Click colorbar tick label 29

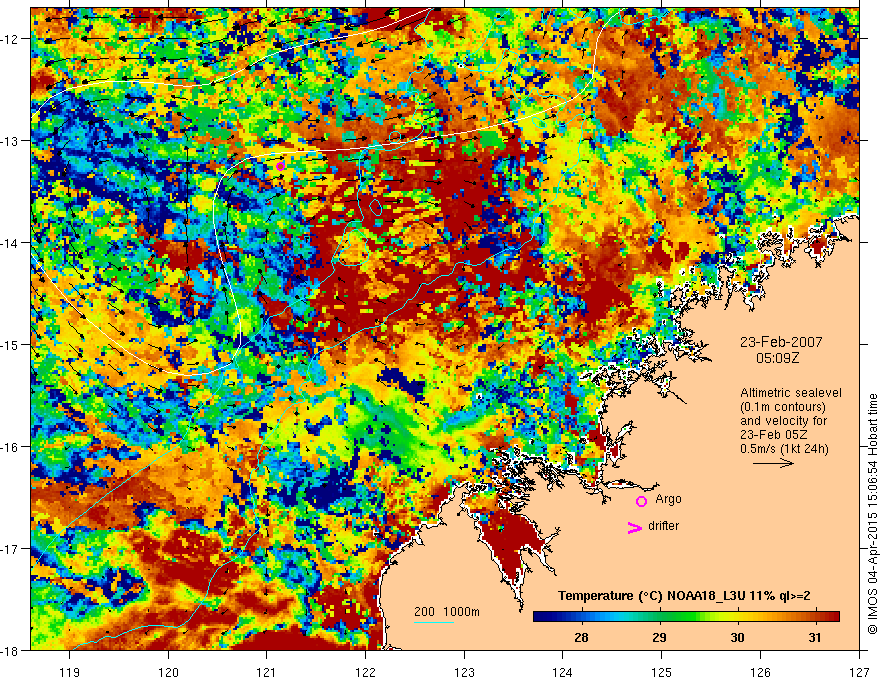point(659,637)
